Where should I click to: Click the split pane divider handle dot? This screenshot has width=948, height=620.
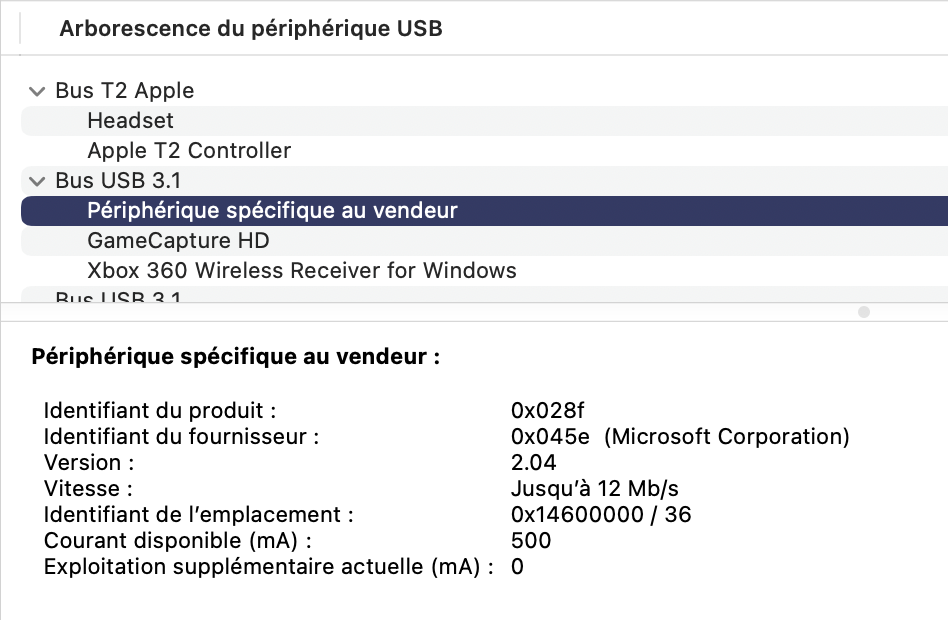coord(864,312)
